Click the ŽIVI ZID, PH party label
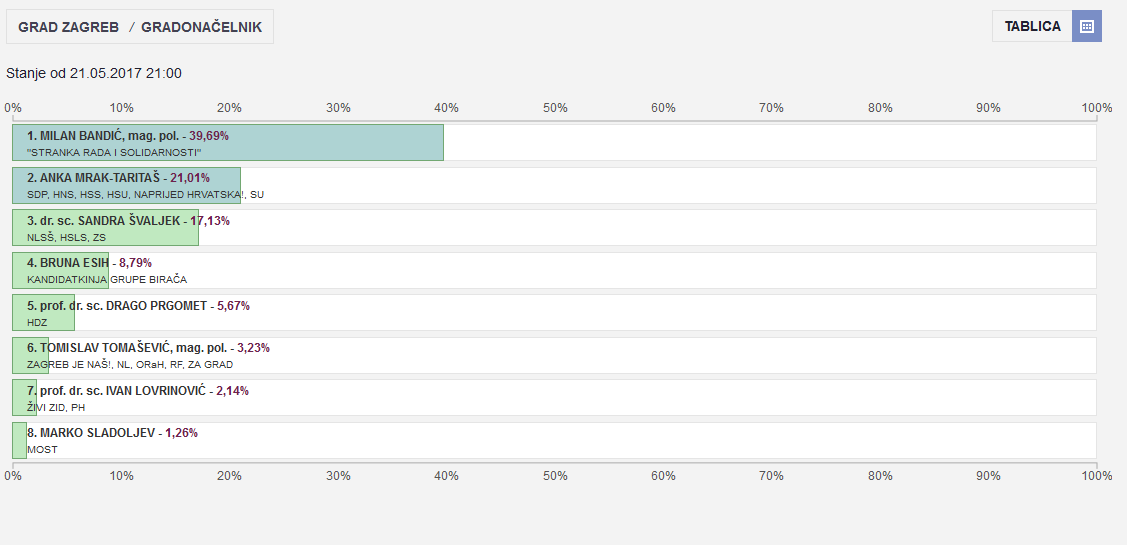Viewport: 1127px width, 545px height. 56,407
